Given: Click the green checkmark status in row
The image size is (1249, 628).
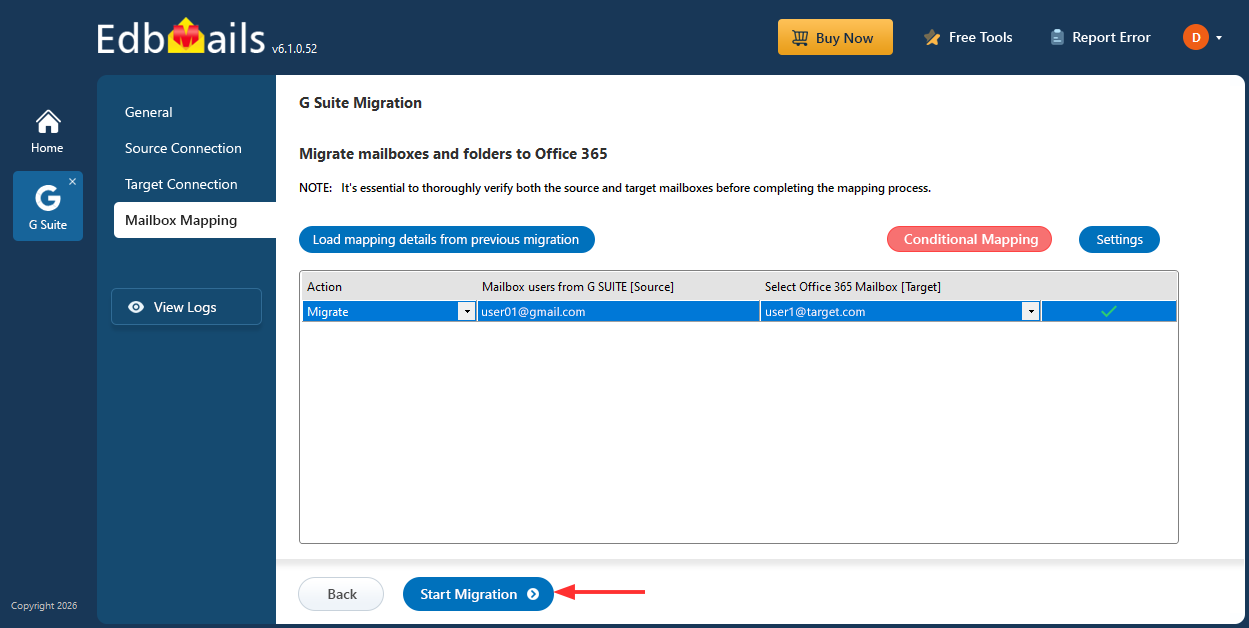Looking at the screenshot, I should [x=1108, y=312].
